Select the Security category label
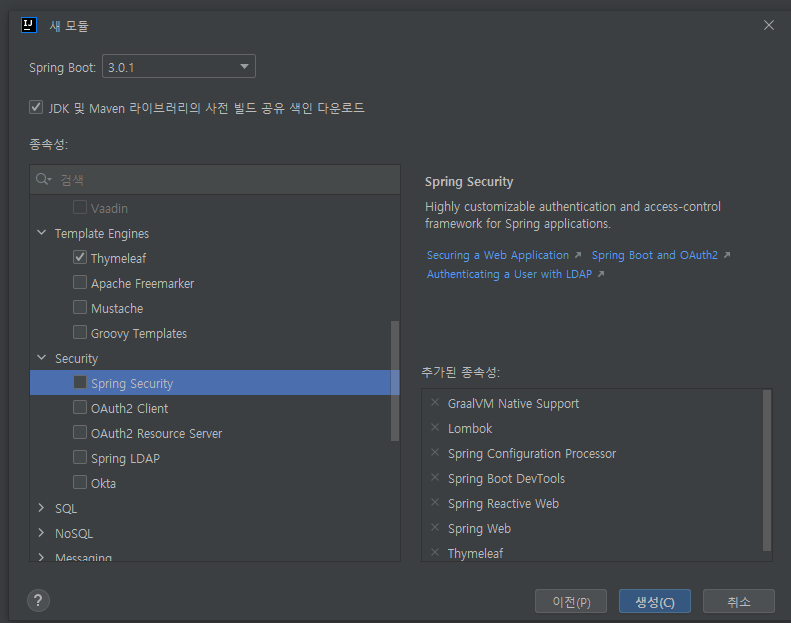791x623 pixels. pos(76,359)
